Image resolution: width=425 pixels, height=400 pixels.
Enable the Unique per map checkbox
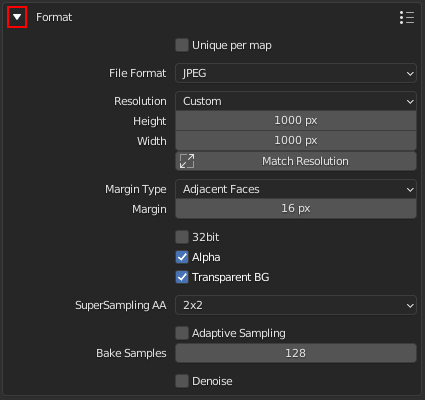(x=182, y=45)
